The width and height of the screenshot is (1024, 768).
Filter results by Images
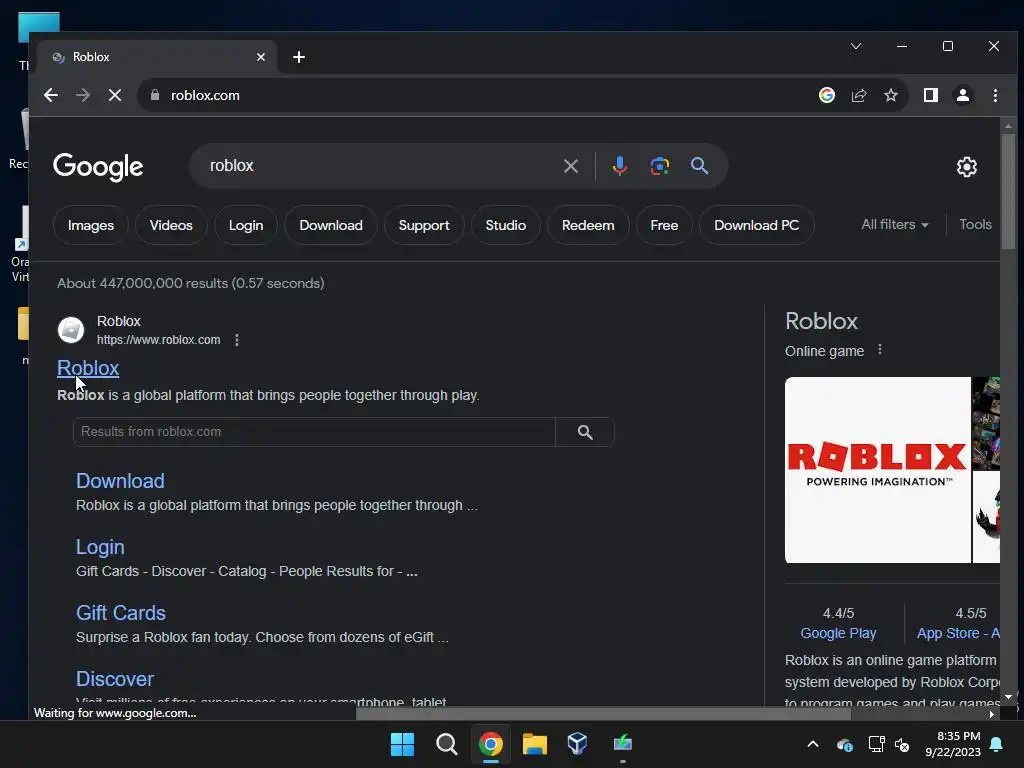click(x=91, y=225)
